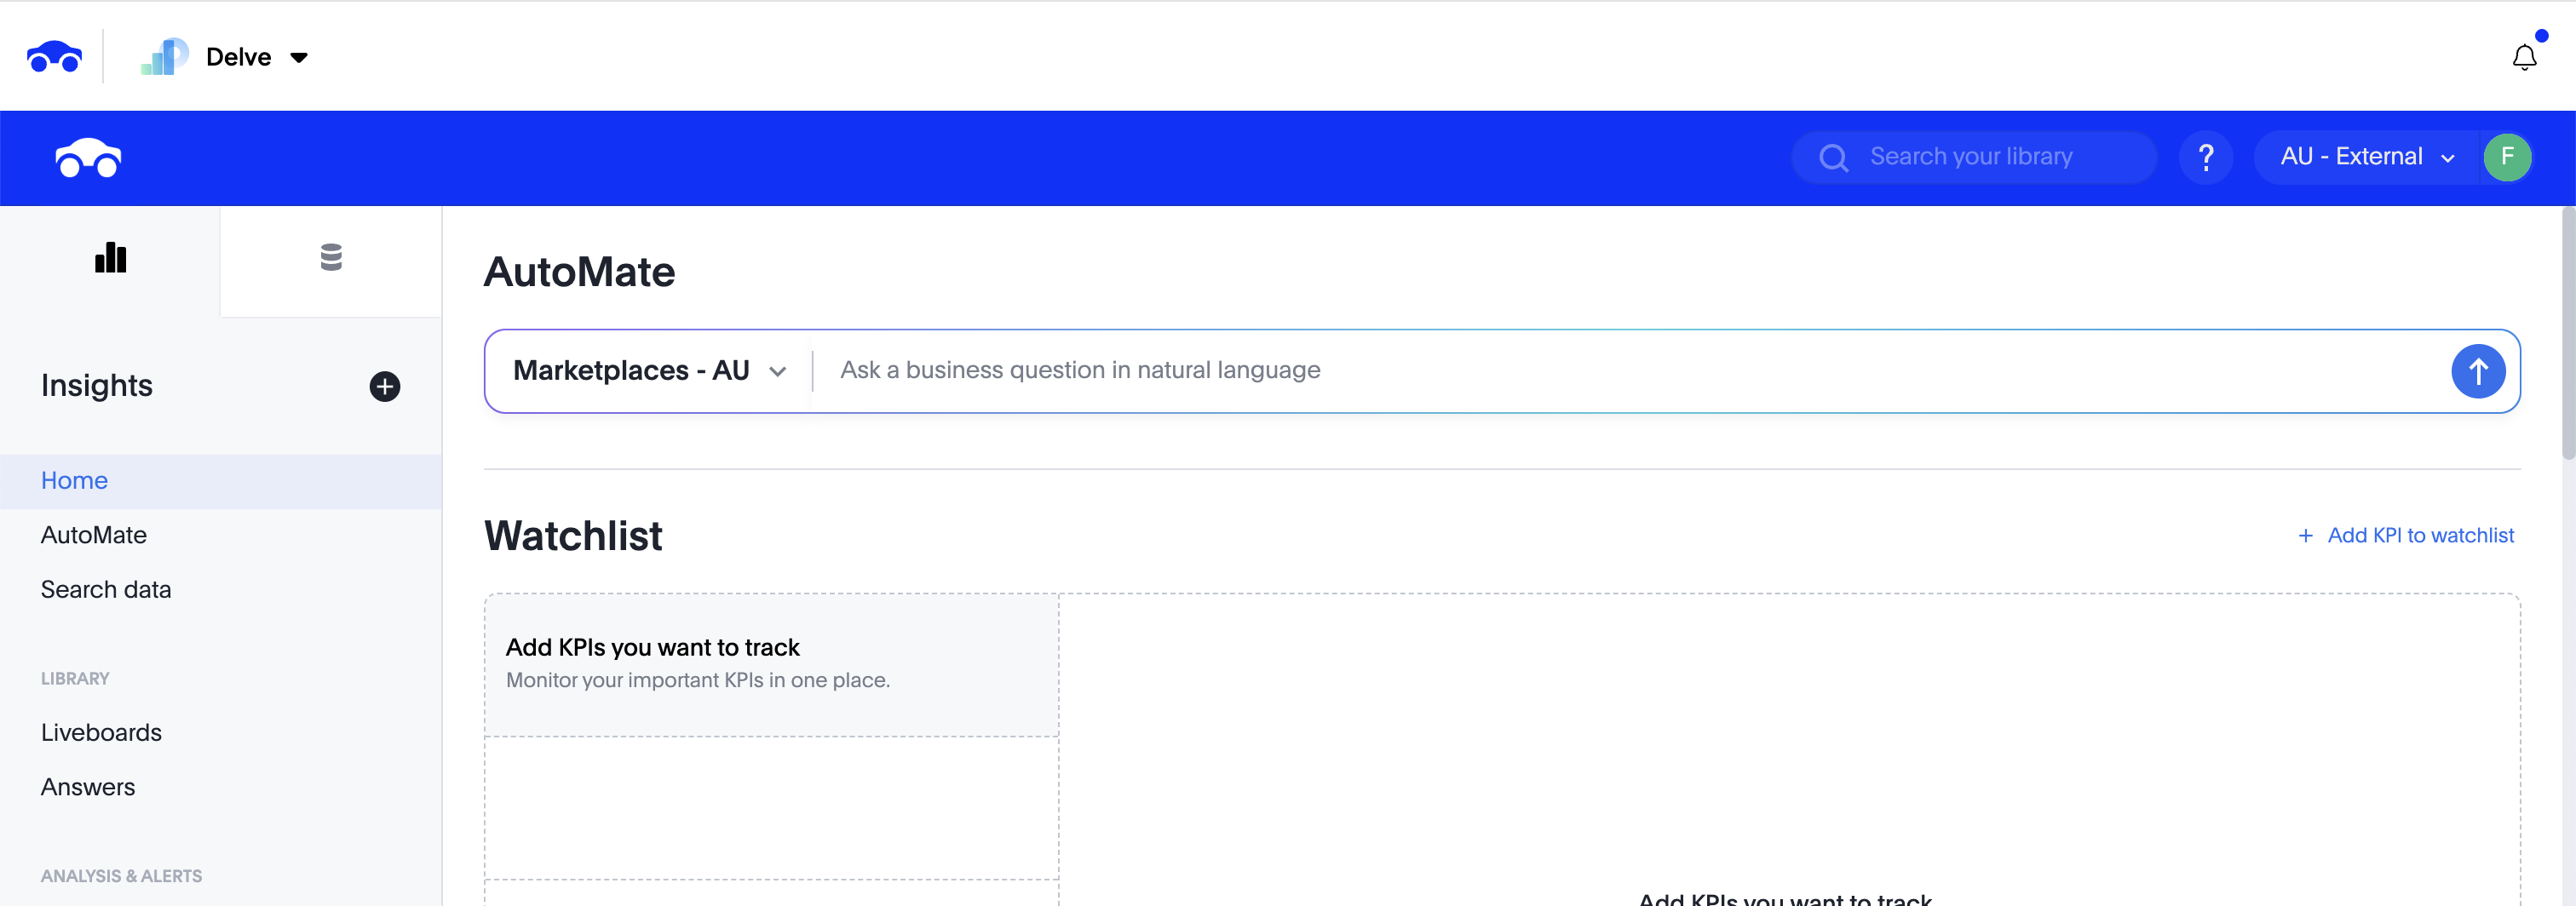
Task: Click the Watchlist heading
Action: pyautogui.click(x=573, y=536)
